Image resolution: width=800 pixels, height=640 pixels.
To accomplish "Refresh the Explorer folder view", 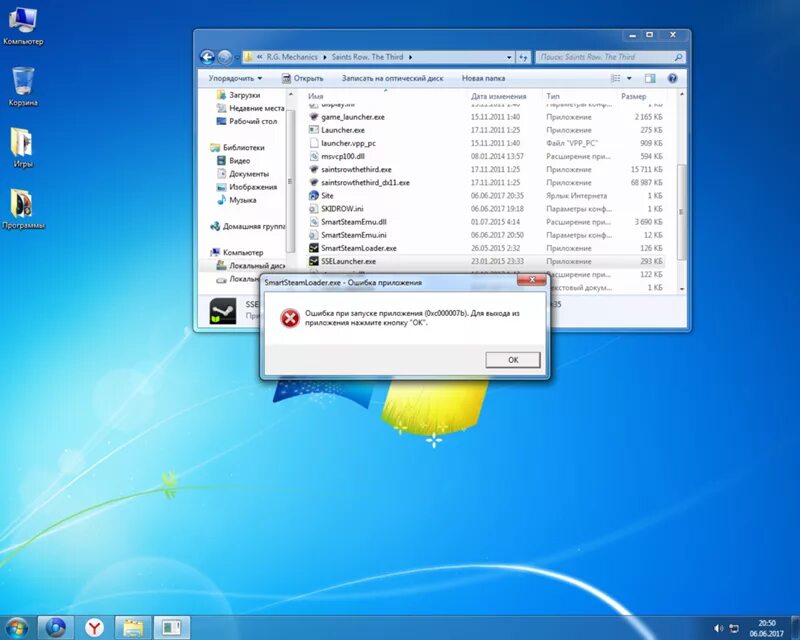I will 523,57.
